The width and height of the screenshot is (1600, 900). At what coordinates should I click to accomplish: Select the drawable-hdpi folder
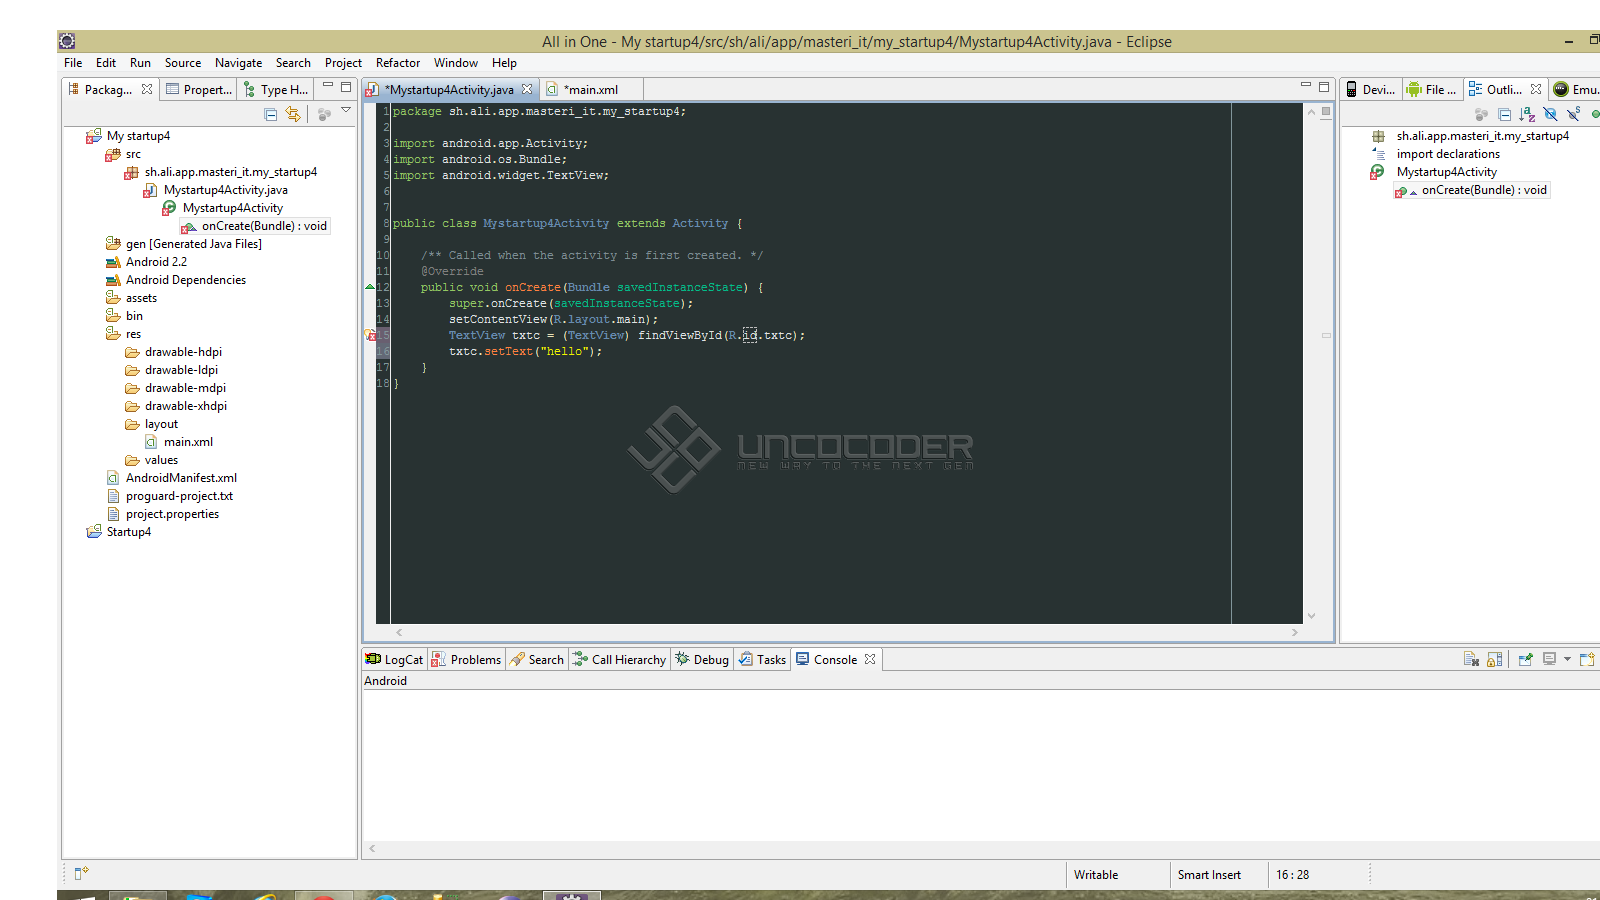(183, 352)
